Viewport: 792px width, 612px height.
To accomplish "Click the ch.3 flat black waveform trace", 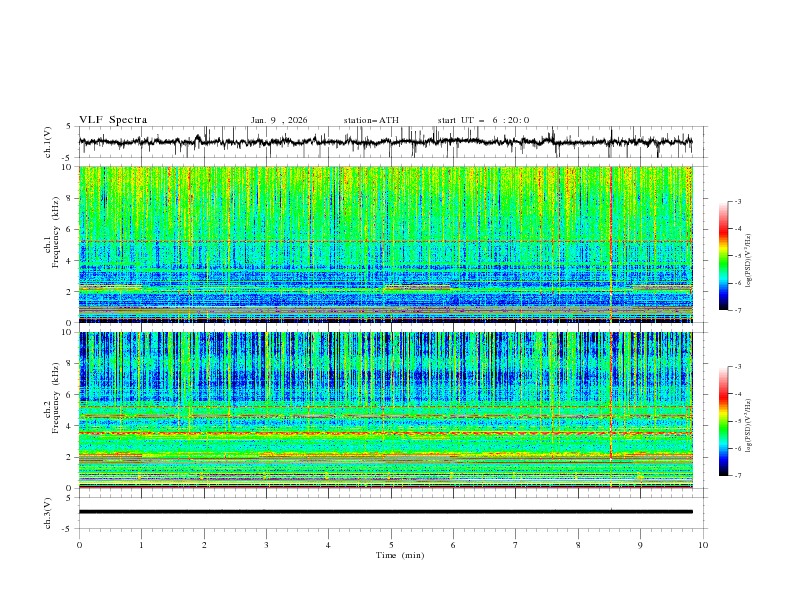I will pyautogui.click(x=385, y=512).
